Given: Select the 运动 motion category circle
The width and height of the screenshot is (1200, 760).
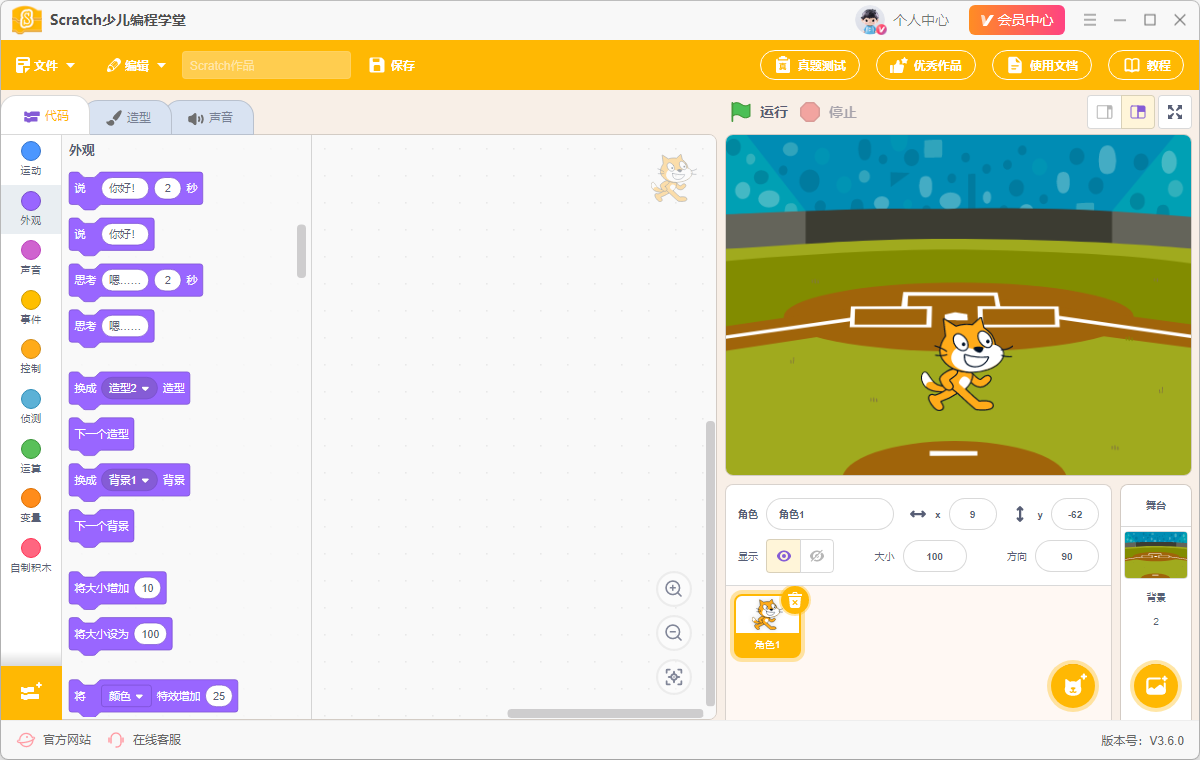Looking at the screenshot, I should point(31,151).
